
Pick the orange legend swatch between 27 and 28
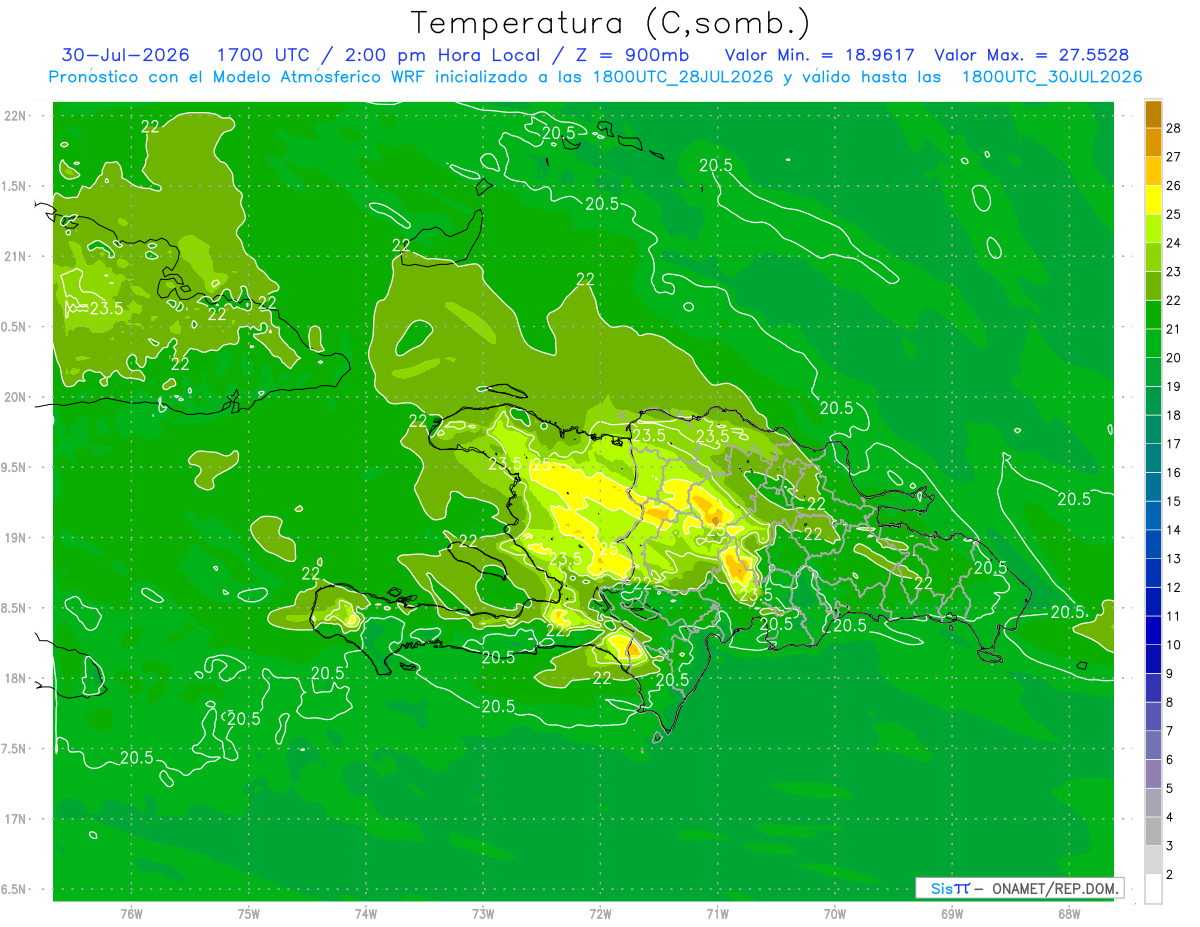pos(1153,142)
